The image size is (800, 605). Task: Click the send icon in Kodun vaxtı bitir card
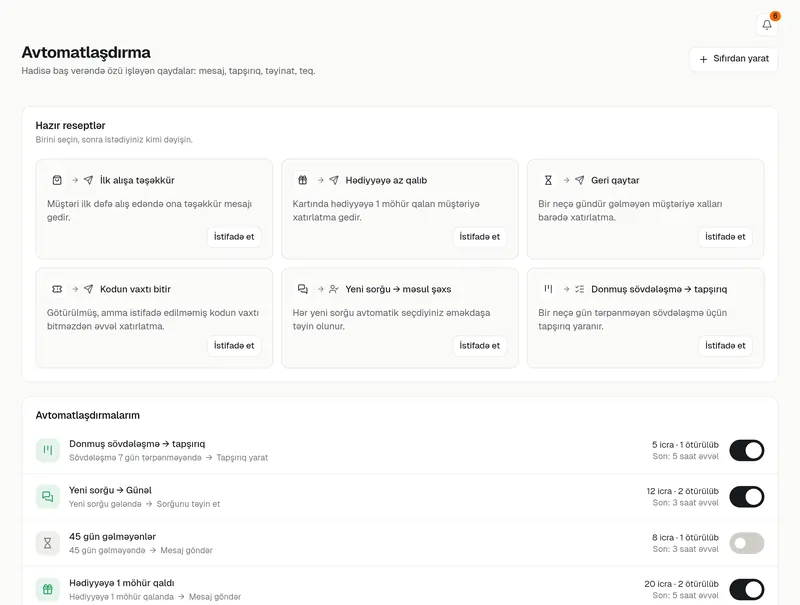click(x=88, y=289)
